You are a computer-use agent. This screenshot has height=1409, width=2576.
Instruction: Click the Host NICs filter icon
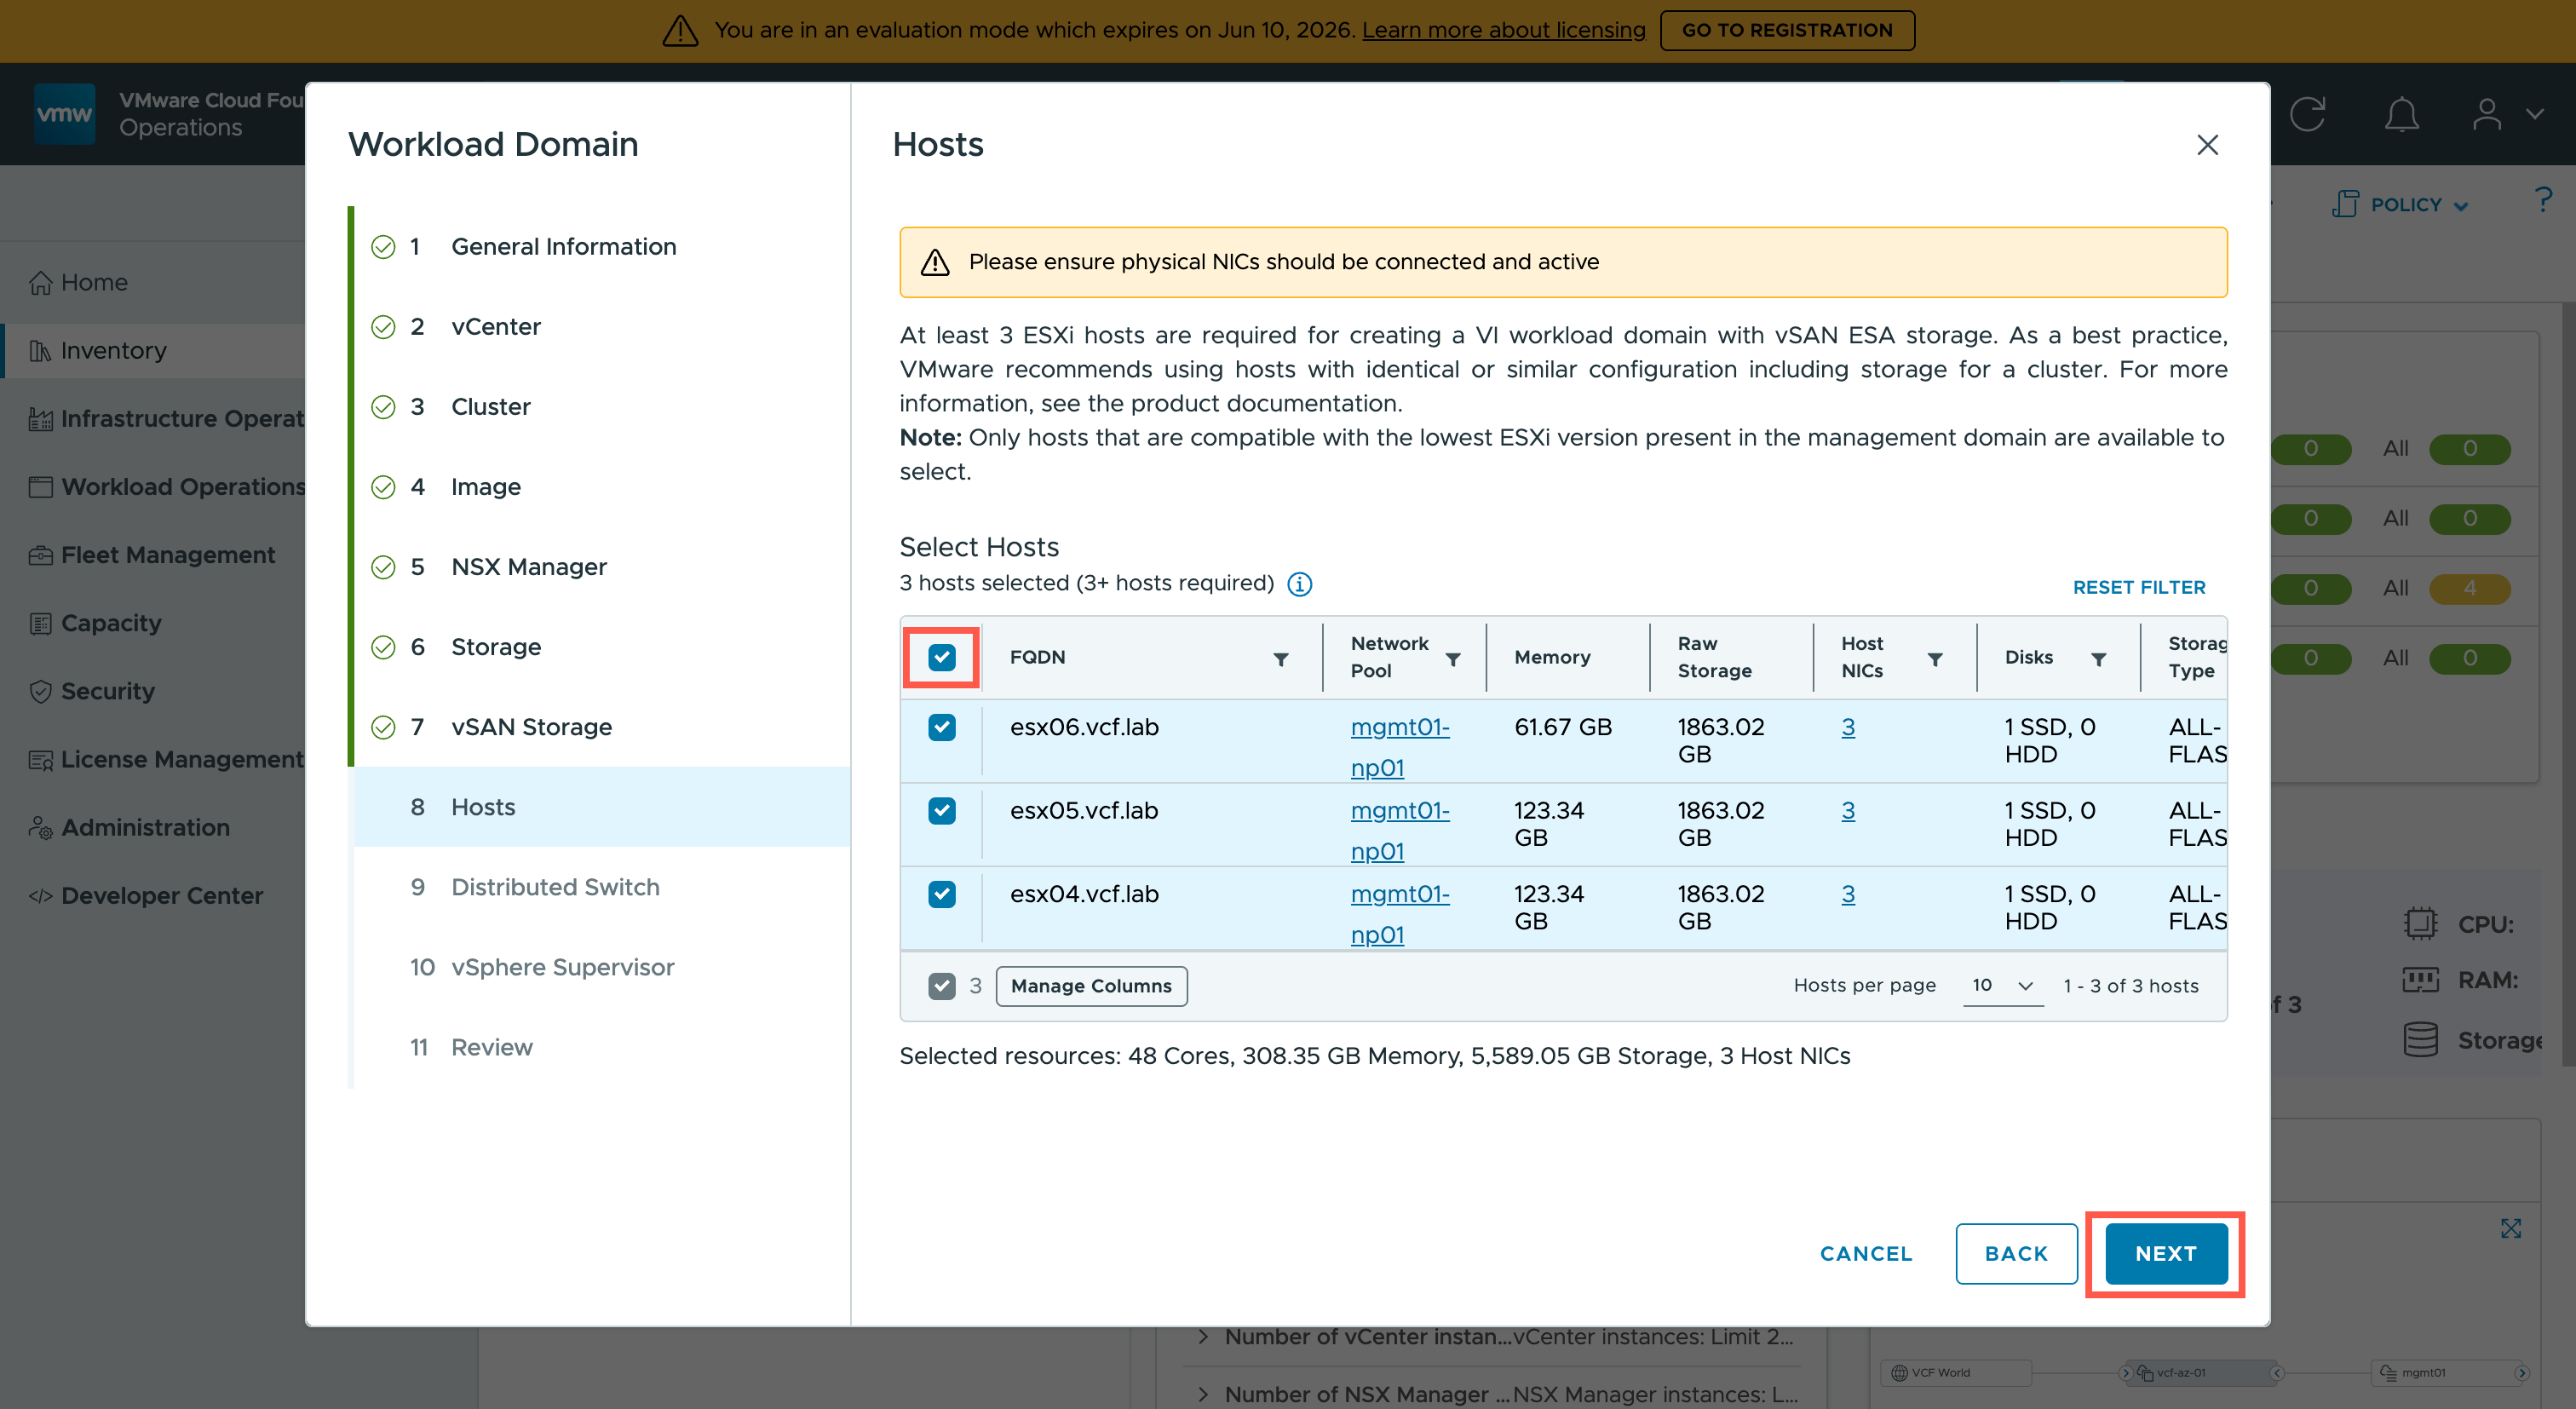(1934, 659)
